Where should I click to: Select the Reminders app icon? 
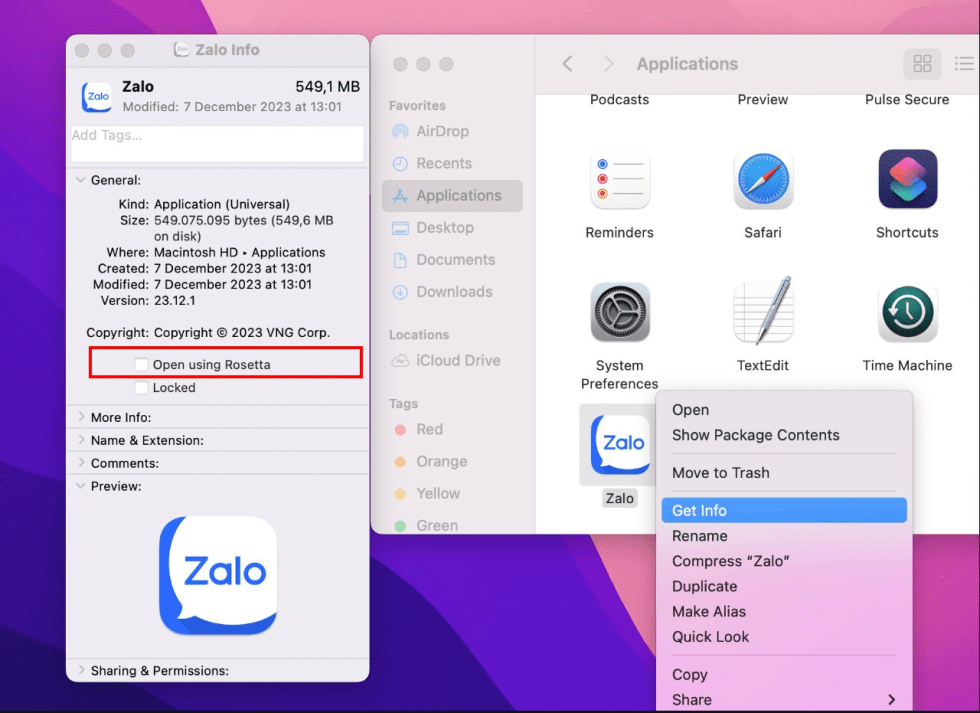point(620,180)
